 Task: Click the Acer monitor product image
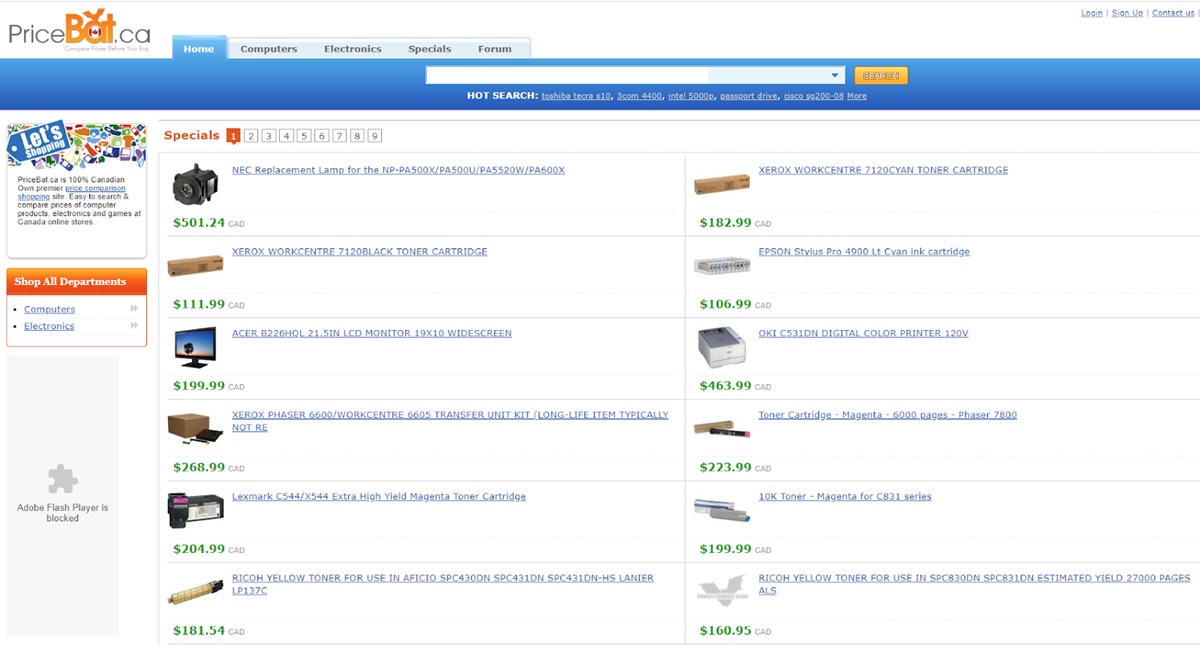point(195,347)
